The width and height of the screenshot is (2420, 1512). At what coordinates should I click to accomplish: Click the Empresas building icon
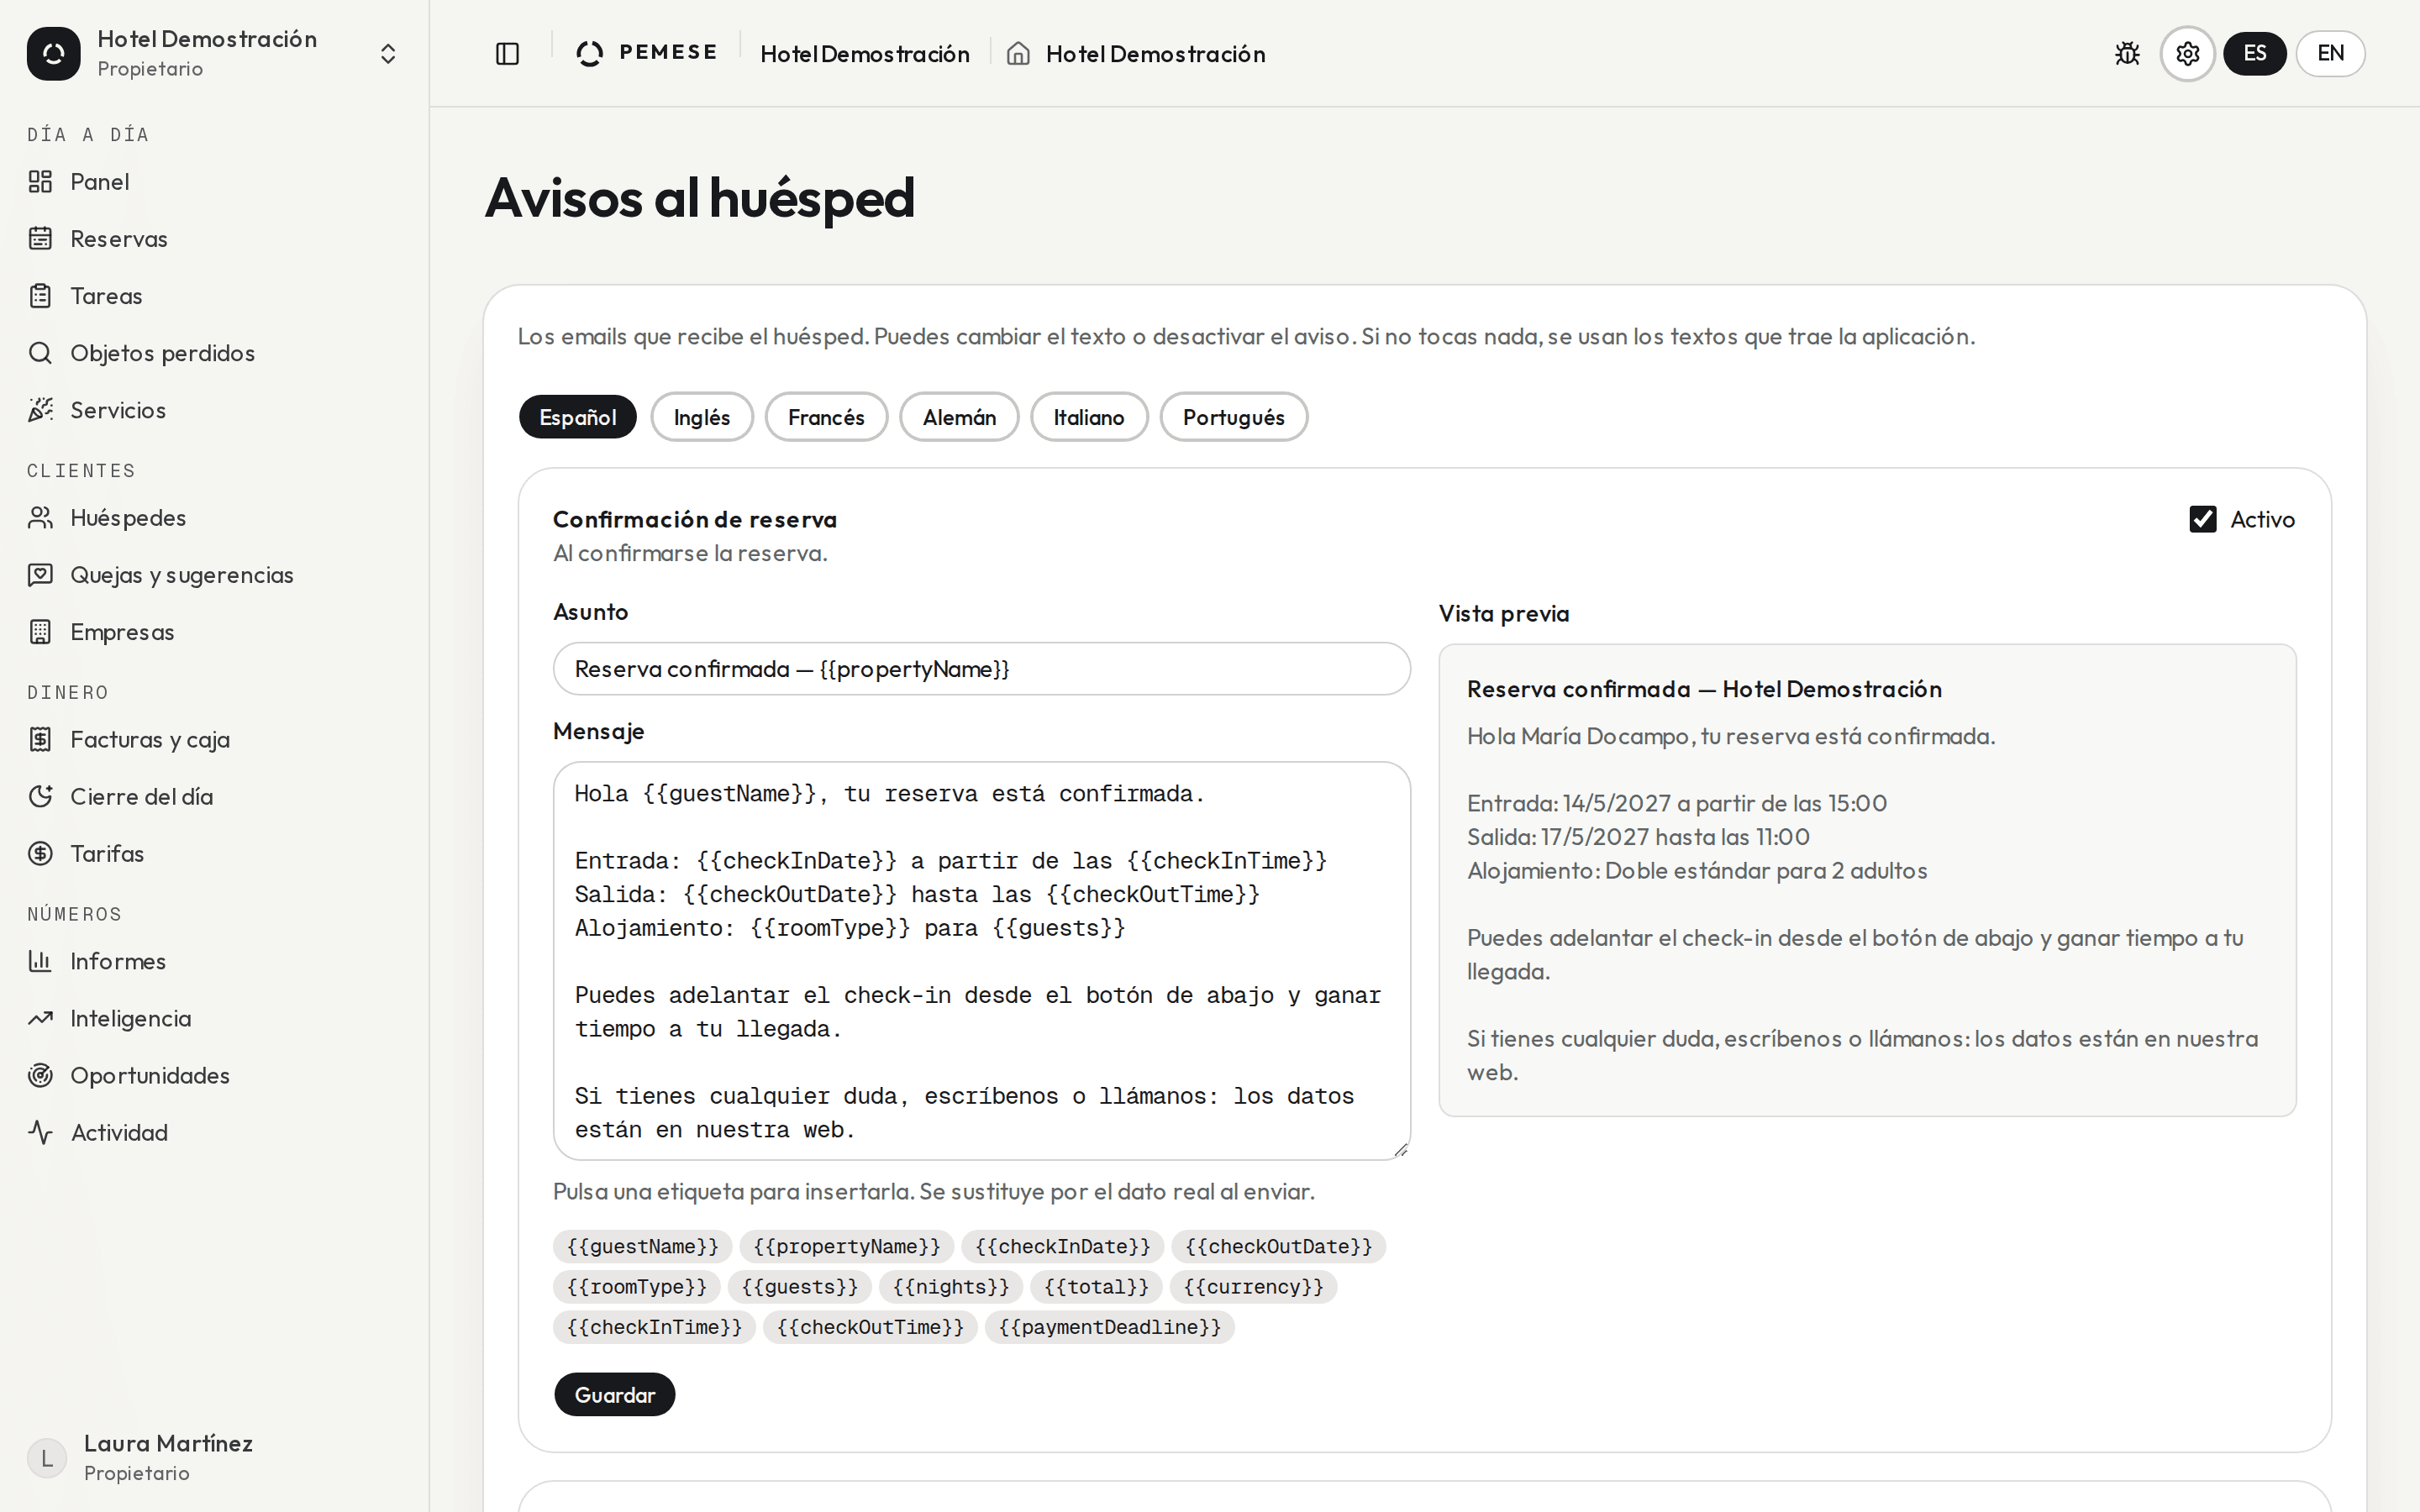point(40,631)
